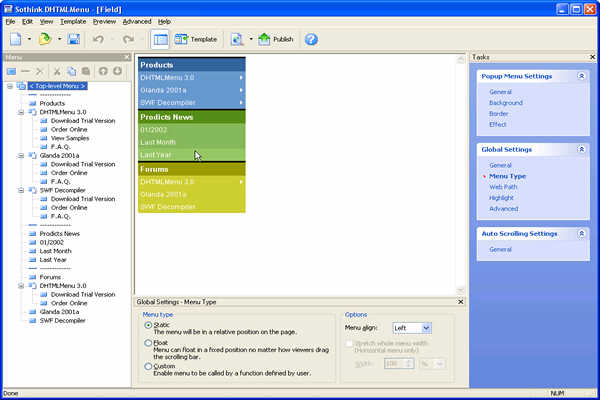Collapse DHTMLMenu 3.0 node under Forums
This screenshot has height=400, width=600.
21,286
